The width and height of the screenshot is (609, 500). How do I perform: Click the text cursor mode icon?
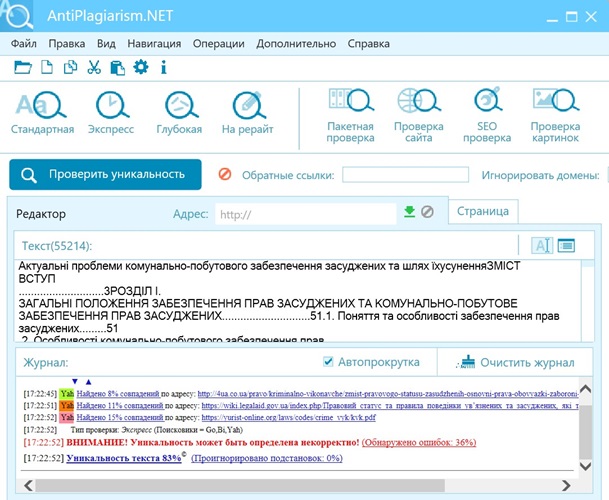tap(542, 245)
